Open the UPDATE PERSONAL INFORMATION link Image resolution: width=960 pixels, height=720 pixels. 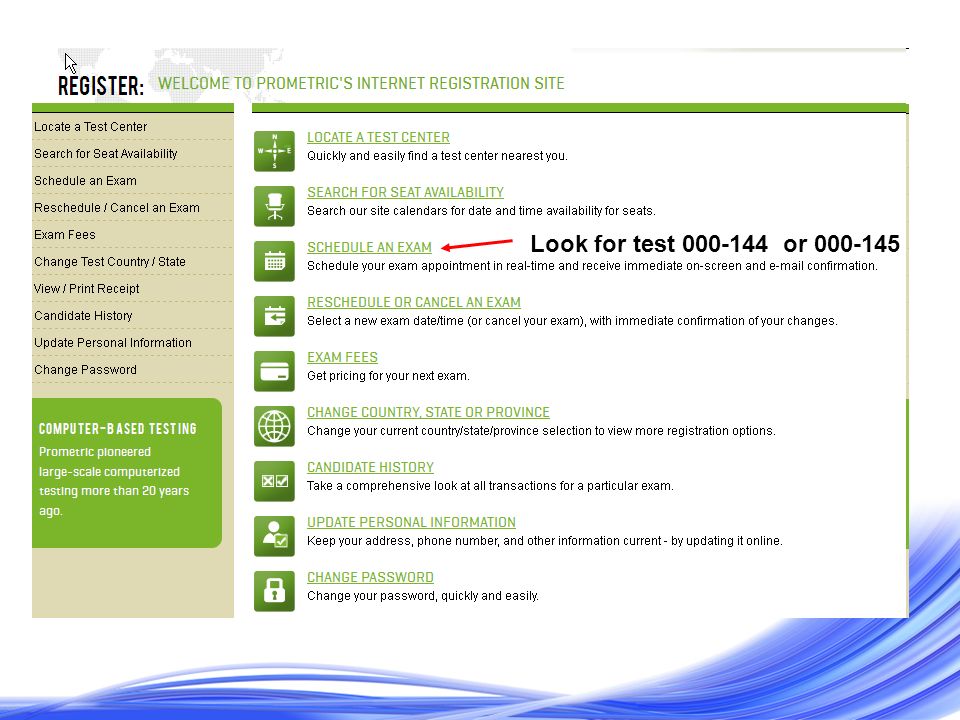(411, 523)
